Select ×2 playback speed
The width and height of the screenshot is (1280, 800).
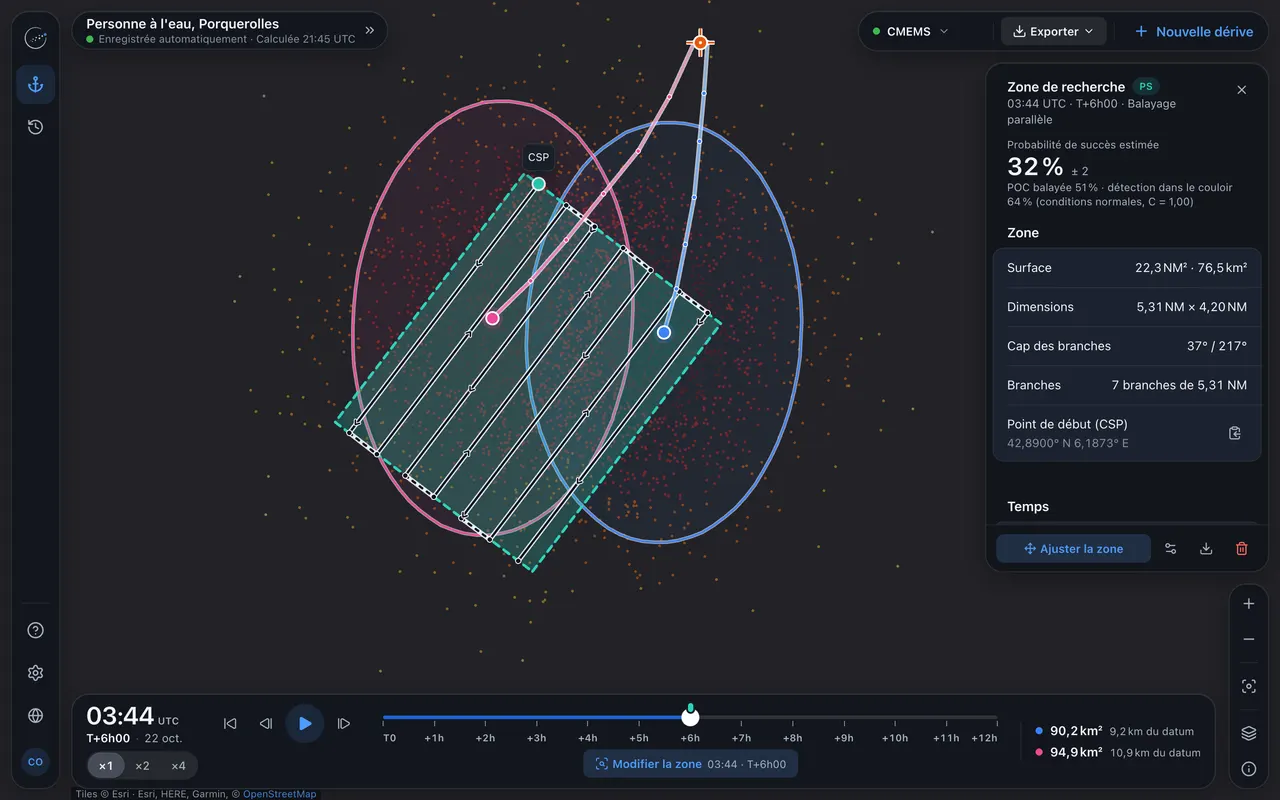coord(142,766)
